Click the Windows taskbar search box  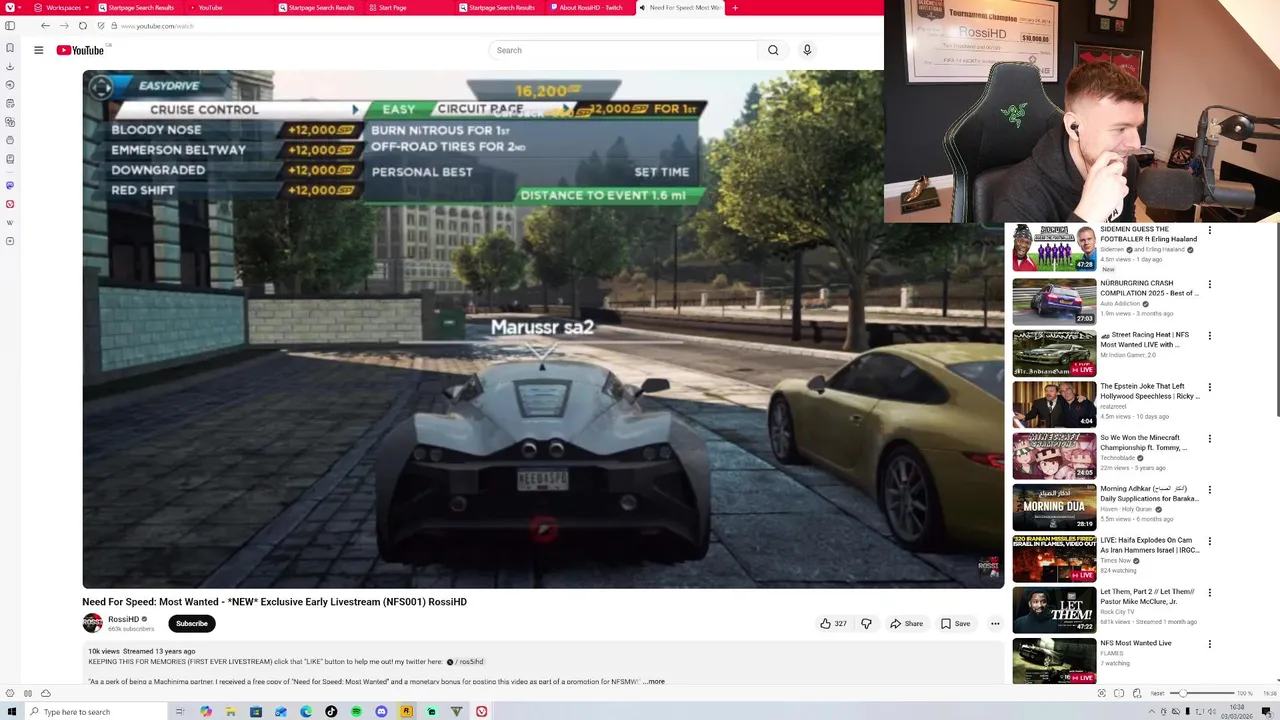(95, 712)
